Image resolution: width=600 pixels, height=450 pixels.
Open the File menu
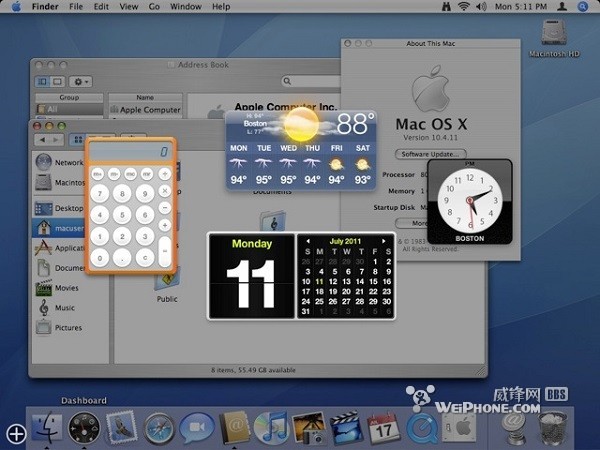76,7
